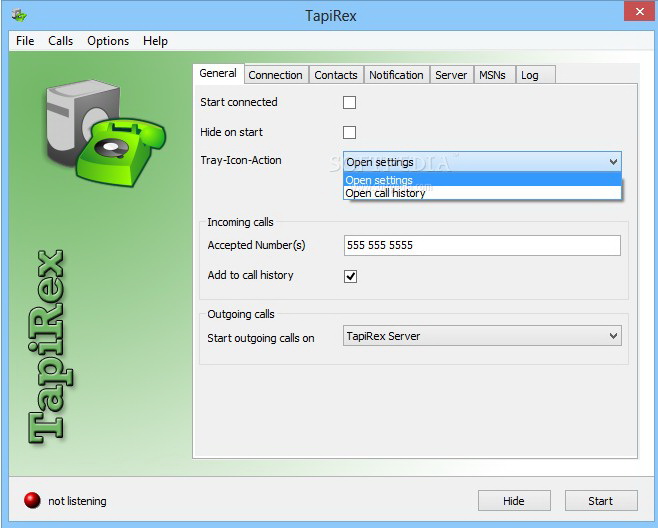Image resolution: width=658 pixels, height=528 pixels.
Task: Click the TapiRex app icon in title bar
Action: (19, 16)
